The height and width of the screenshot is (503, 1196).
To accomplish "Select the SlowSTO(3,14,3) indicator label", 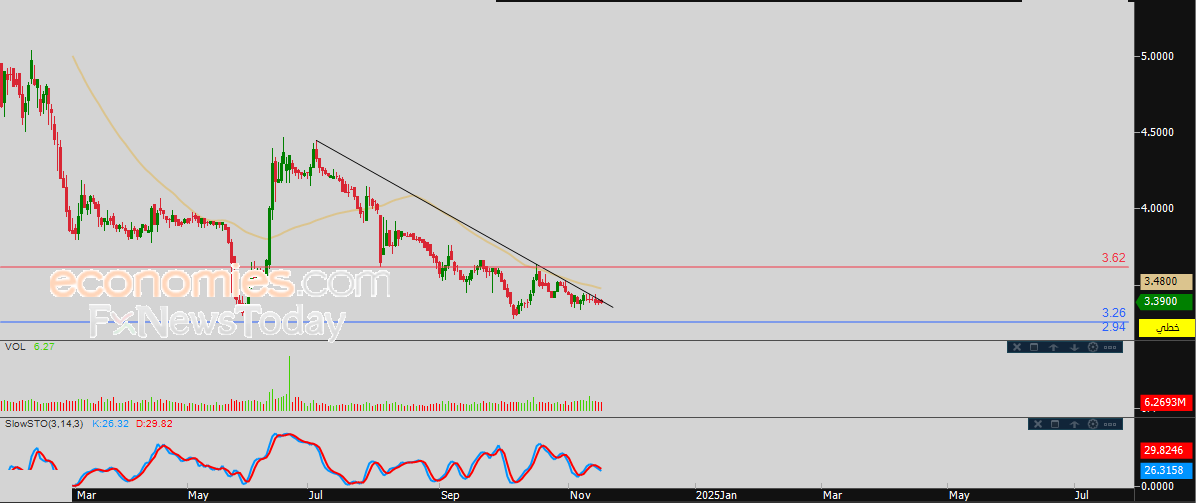I will click(x=44, y=423).
